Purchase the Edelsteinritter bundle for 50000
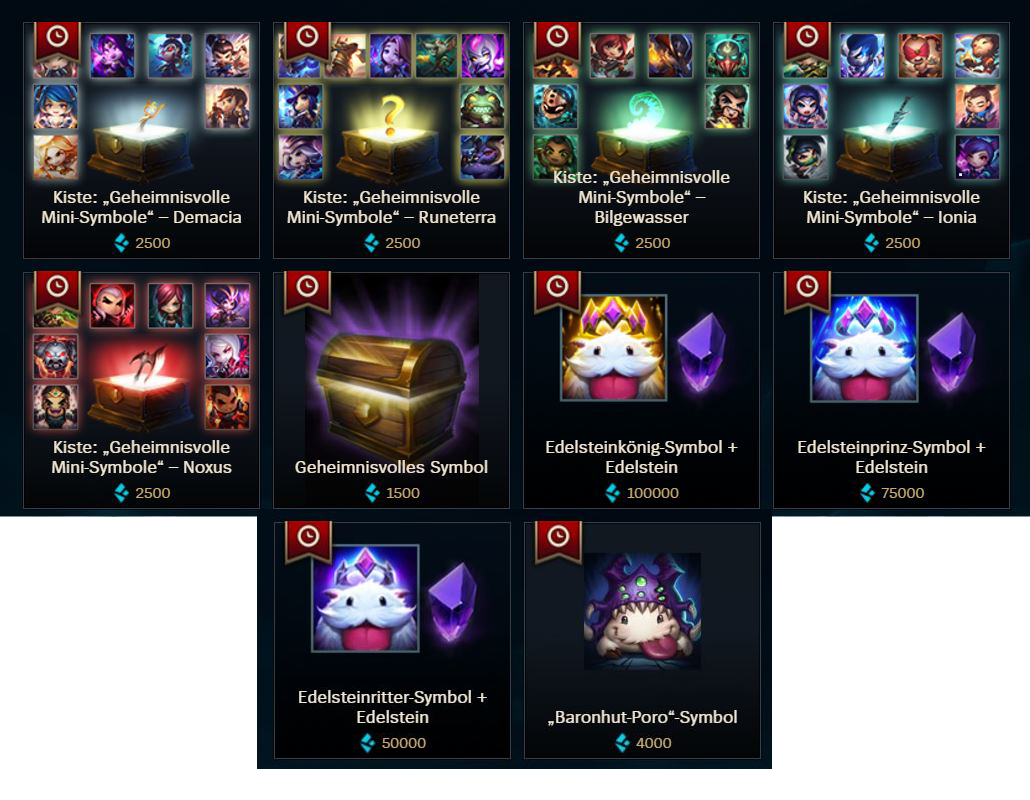The height and width of the screenshot is (800, 1030). click(393, 743)
